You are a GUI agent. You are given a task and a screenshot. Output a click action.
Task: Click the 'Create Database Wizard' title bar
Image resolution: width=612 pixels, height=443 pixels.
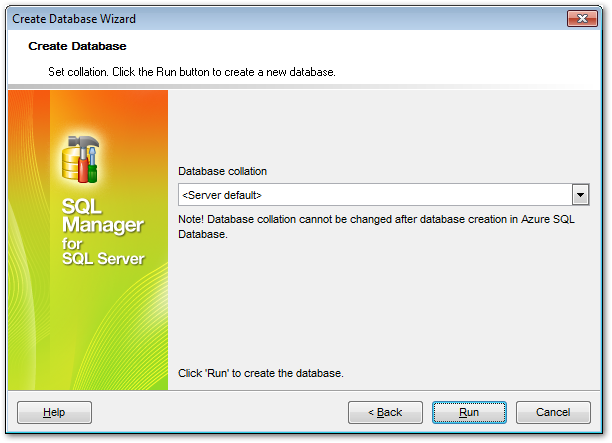point(200,18)
